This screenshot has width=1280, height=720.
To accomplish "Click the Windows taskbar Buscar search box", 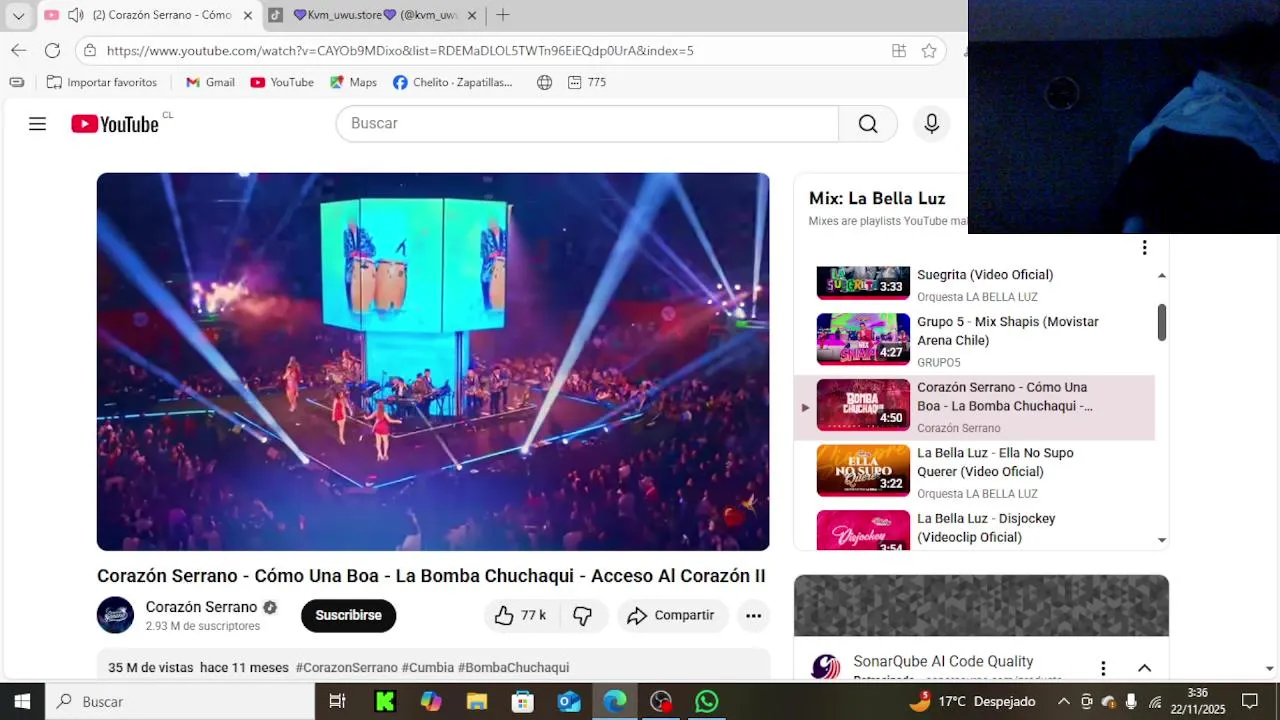I will pyautogui.click(x=180, y=702).
